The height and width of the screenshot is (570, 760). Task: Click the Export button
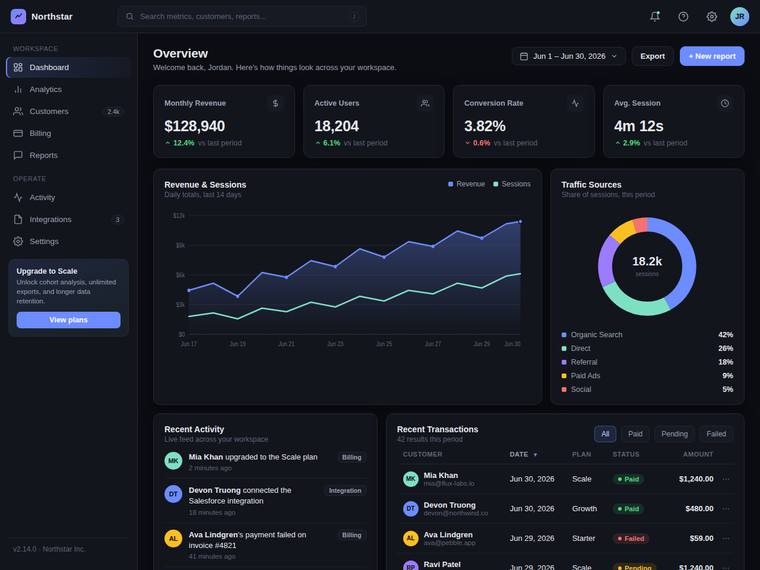click(x=652, y=56)
